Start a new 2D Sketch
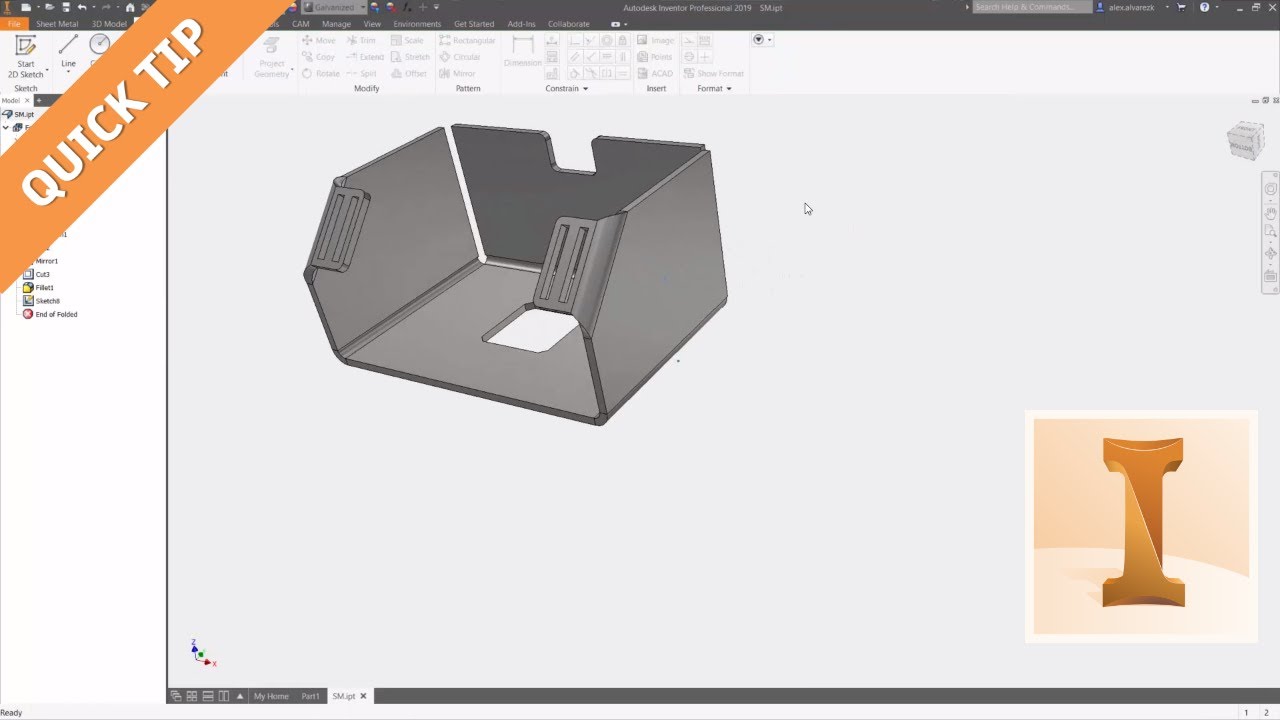This screenshot has height=720, width=1280. (26, 56)
